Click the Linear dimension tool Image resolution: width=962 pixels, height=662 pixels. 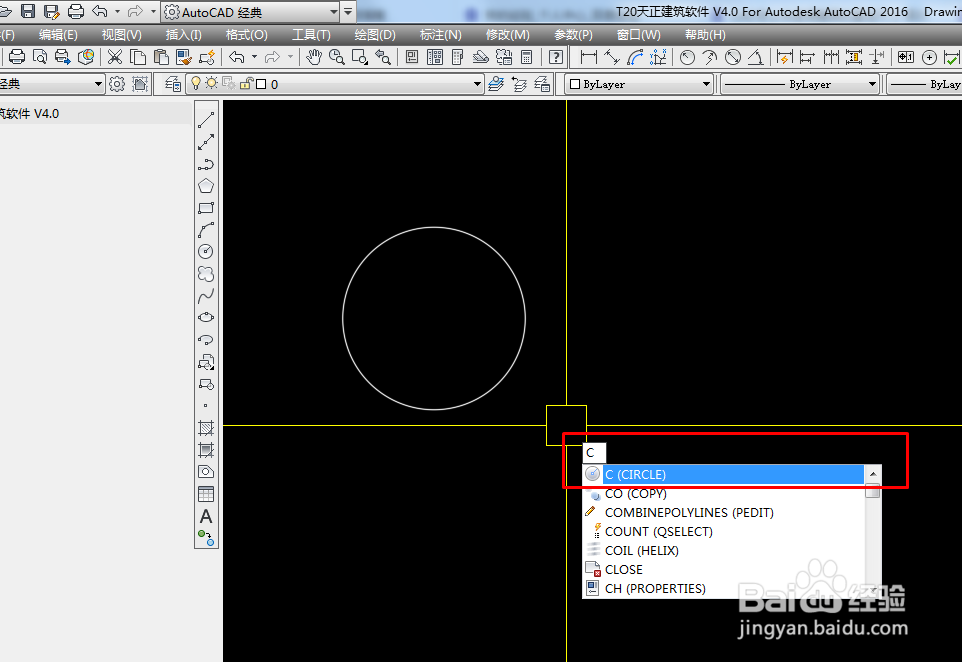tap(588, 58)
